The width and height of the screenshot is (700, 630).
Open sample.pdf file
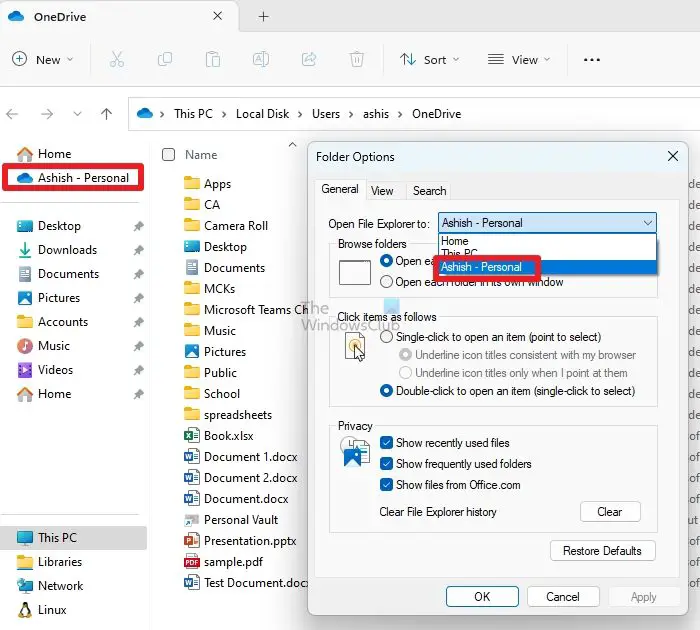click(223, 562)
